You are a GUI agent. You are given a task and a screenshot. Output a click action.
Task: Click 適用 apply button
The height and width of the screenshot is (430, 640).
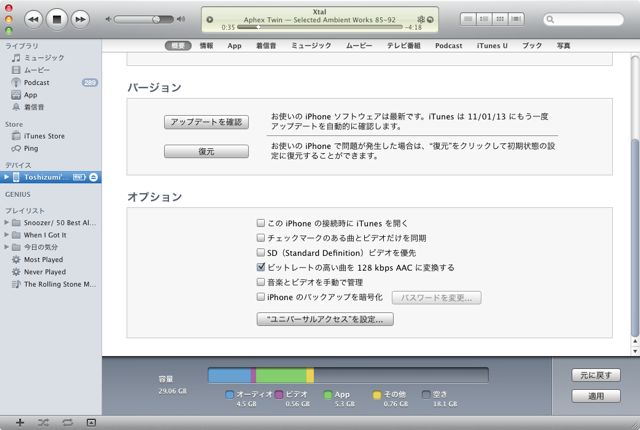coord(596,396)
